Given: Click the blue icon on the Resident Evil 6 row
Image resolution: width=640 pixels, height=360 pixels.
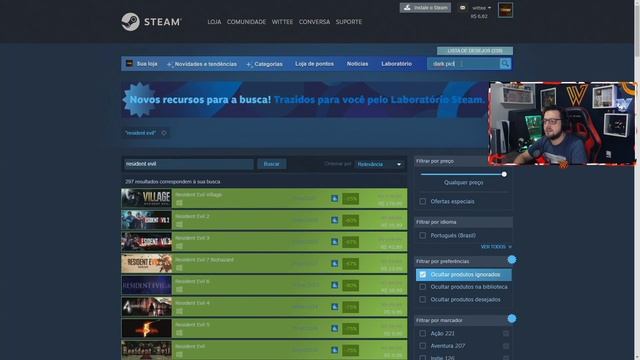Looking at the screenshot, I should (334, 285).
